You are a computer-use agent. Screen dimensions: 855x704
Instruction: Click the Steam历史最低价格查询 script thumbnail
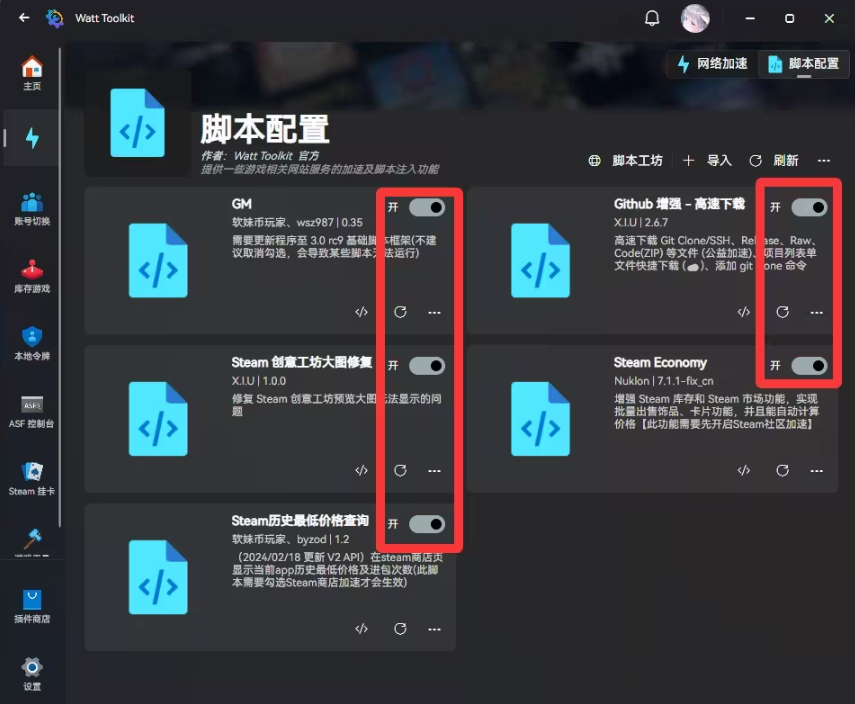[x=158, y=577]
